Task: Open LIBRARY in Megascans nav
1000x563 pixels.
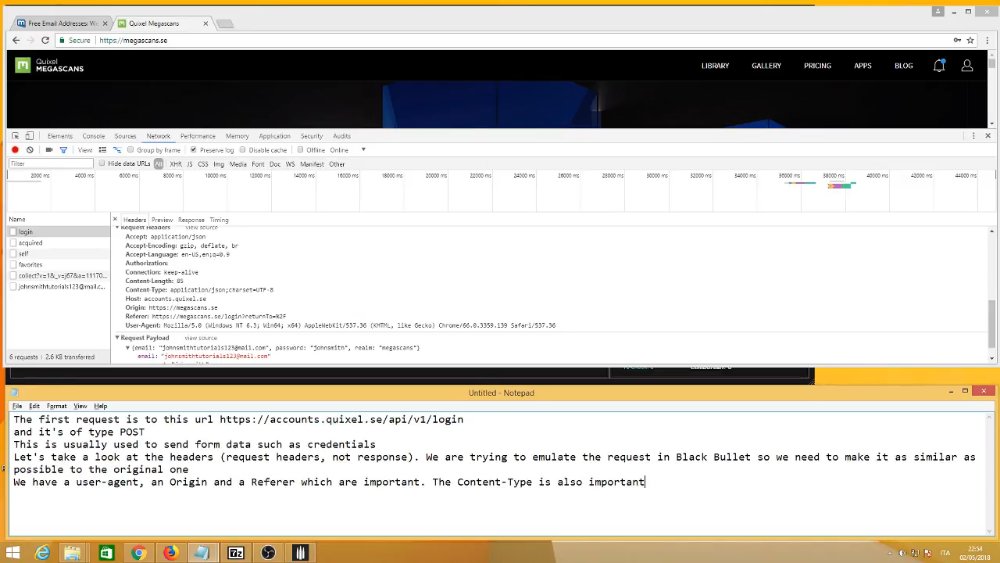Action: [x=715, y=66]
